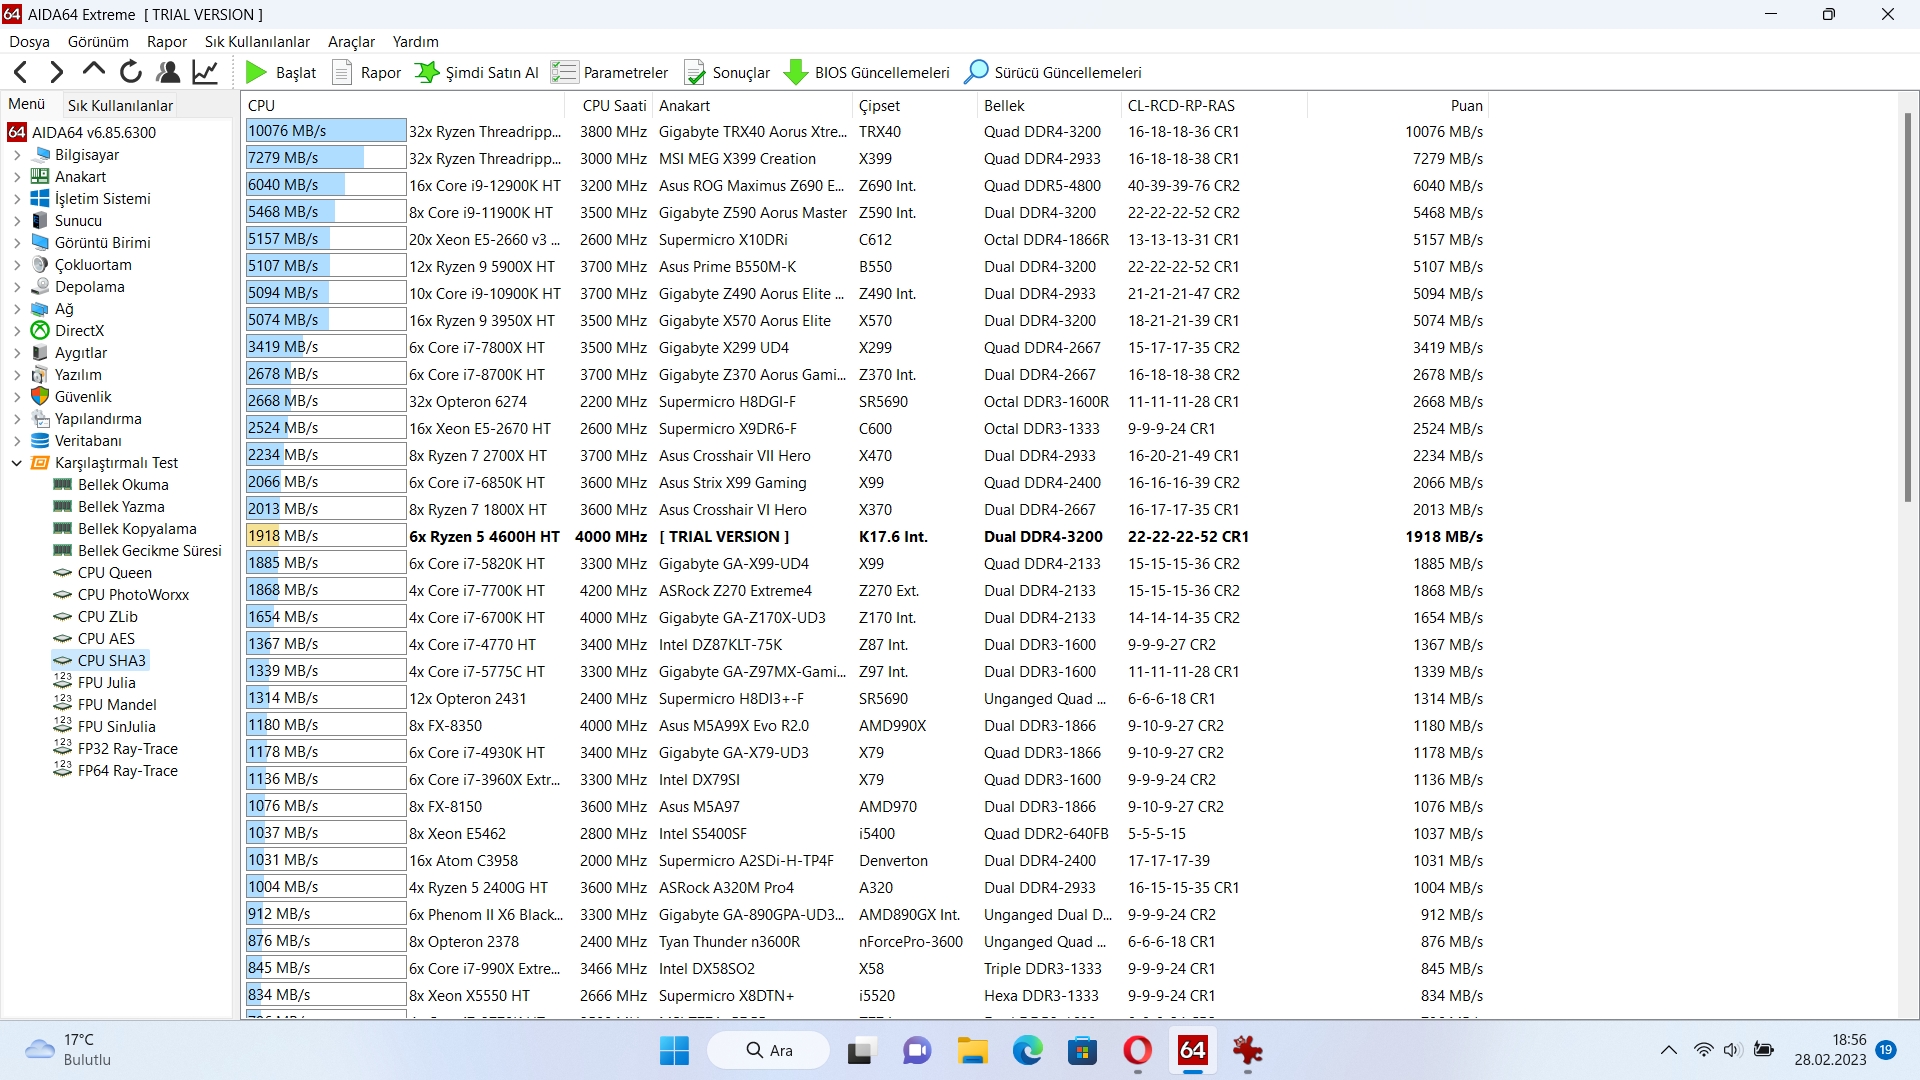Open the graph chart toolbar icon

tap(205, 72)
